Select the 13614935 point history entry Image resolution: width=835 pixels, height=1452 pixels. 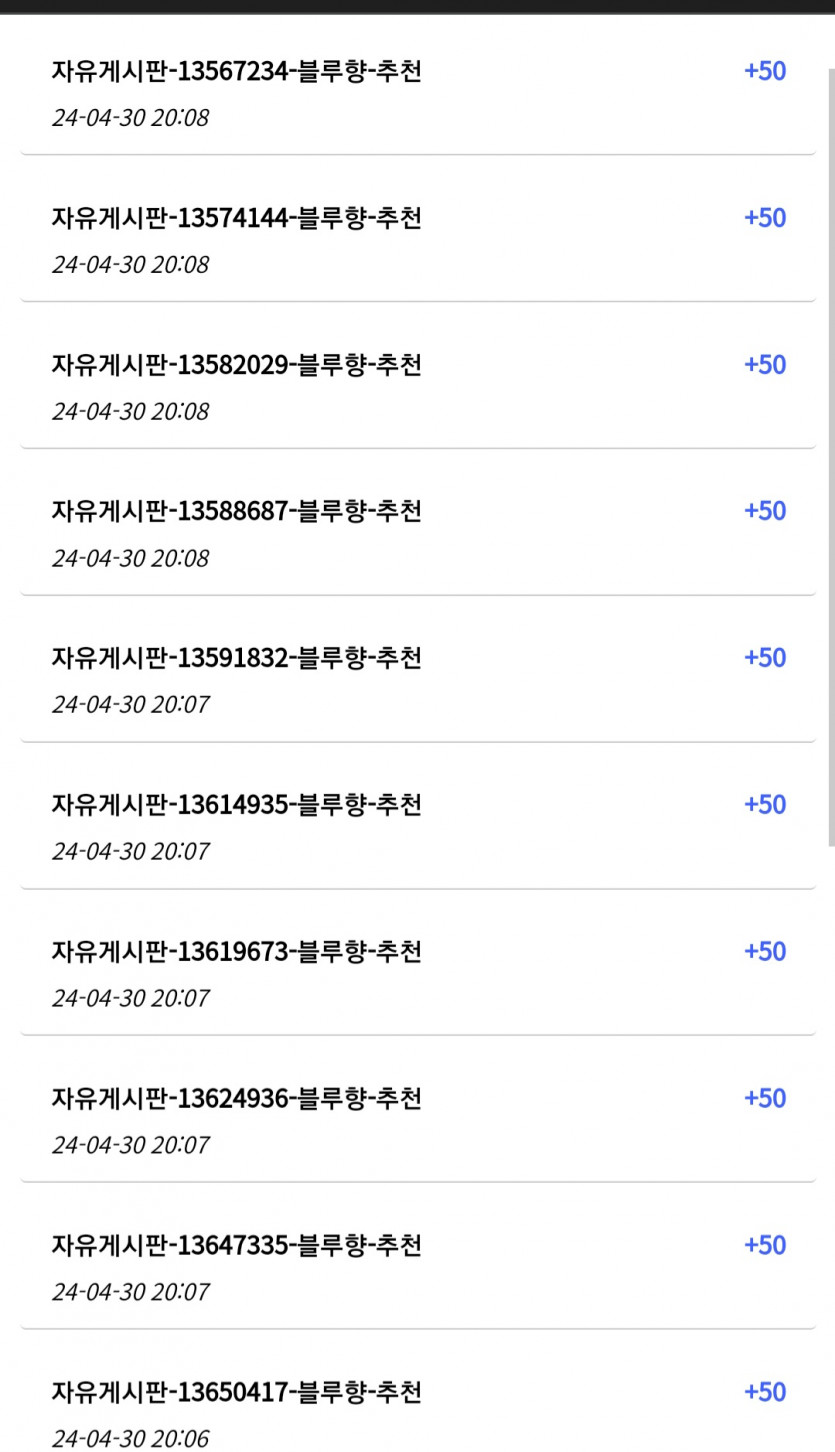coord(236,805)
